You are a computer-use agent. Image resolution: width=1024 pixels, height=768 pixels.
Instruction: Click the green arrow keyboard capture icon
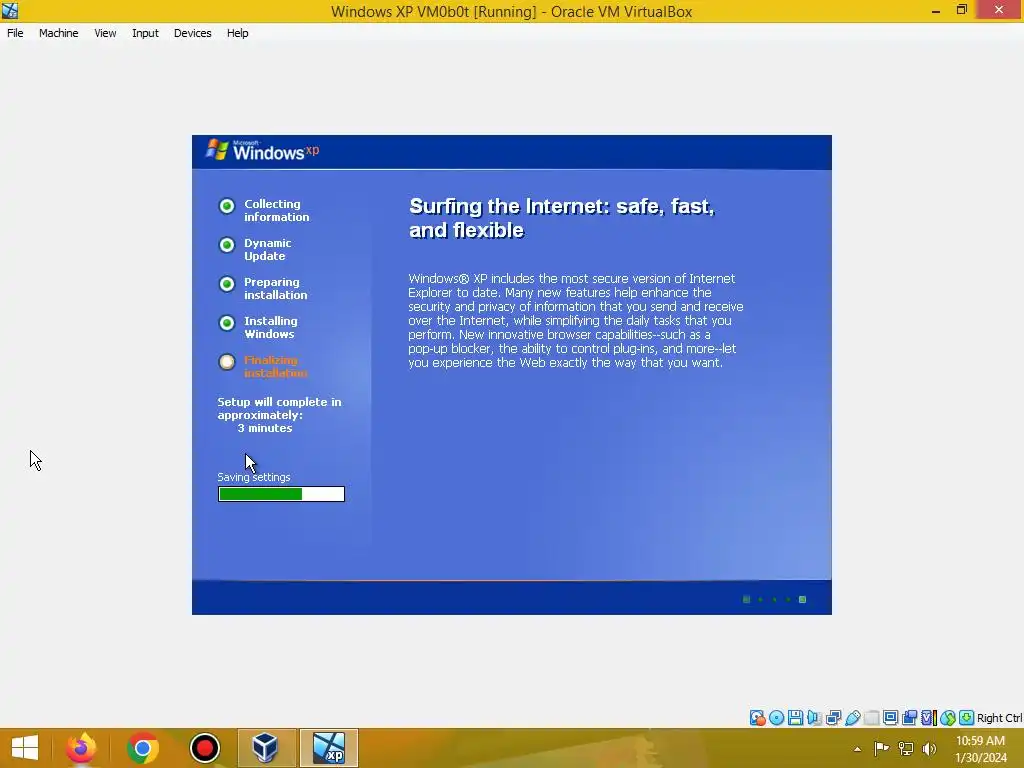[967, 718]
